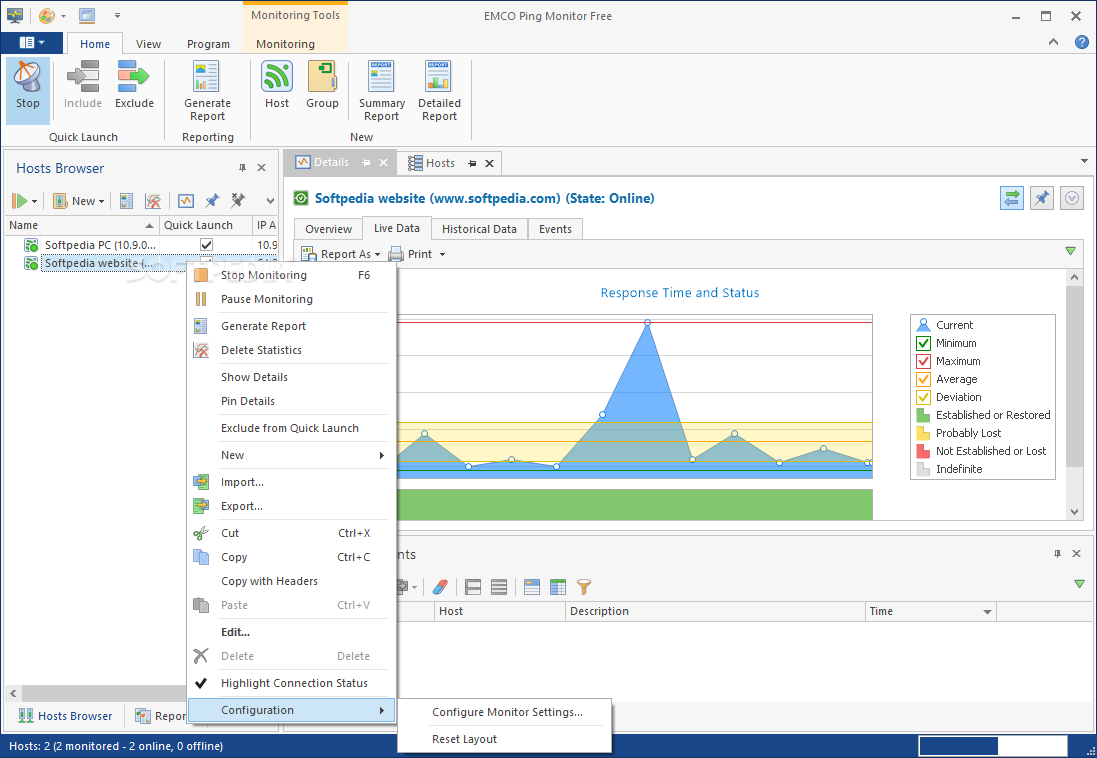Select Pause Monitoring in context menu
This screenshot has width=1097, height=758.
pos(291,299)
